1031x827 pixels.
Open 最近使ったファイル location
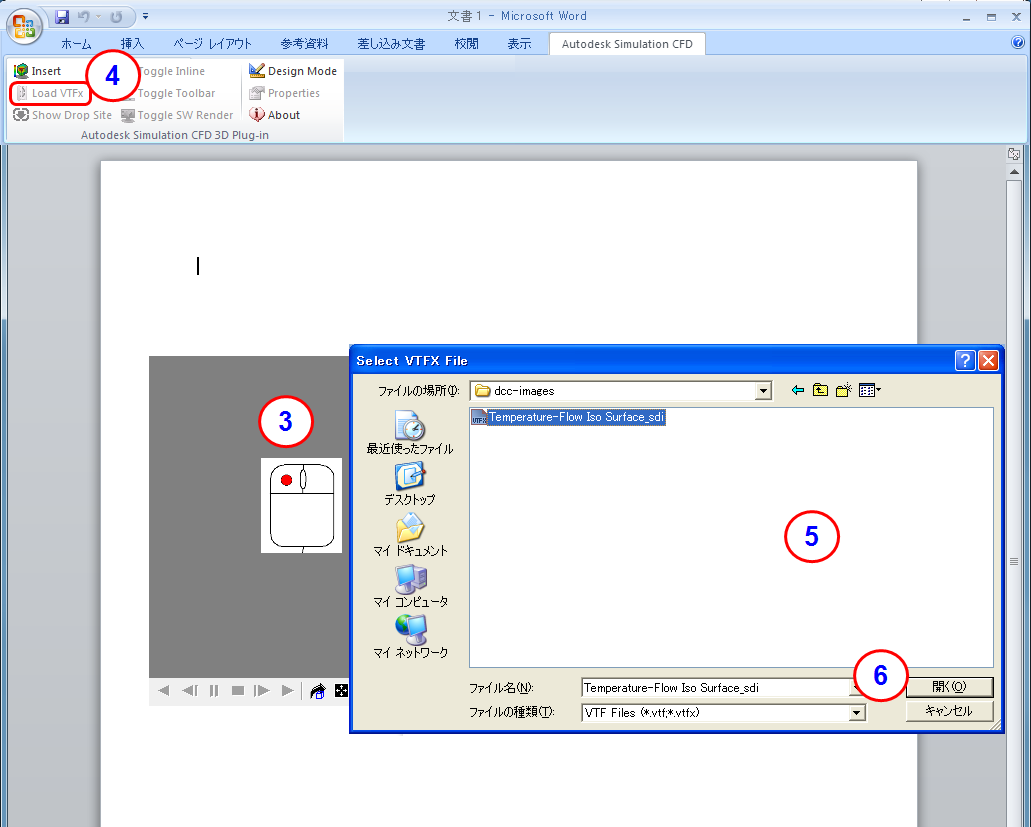tap(410, 433)
